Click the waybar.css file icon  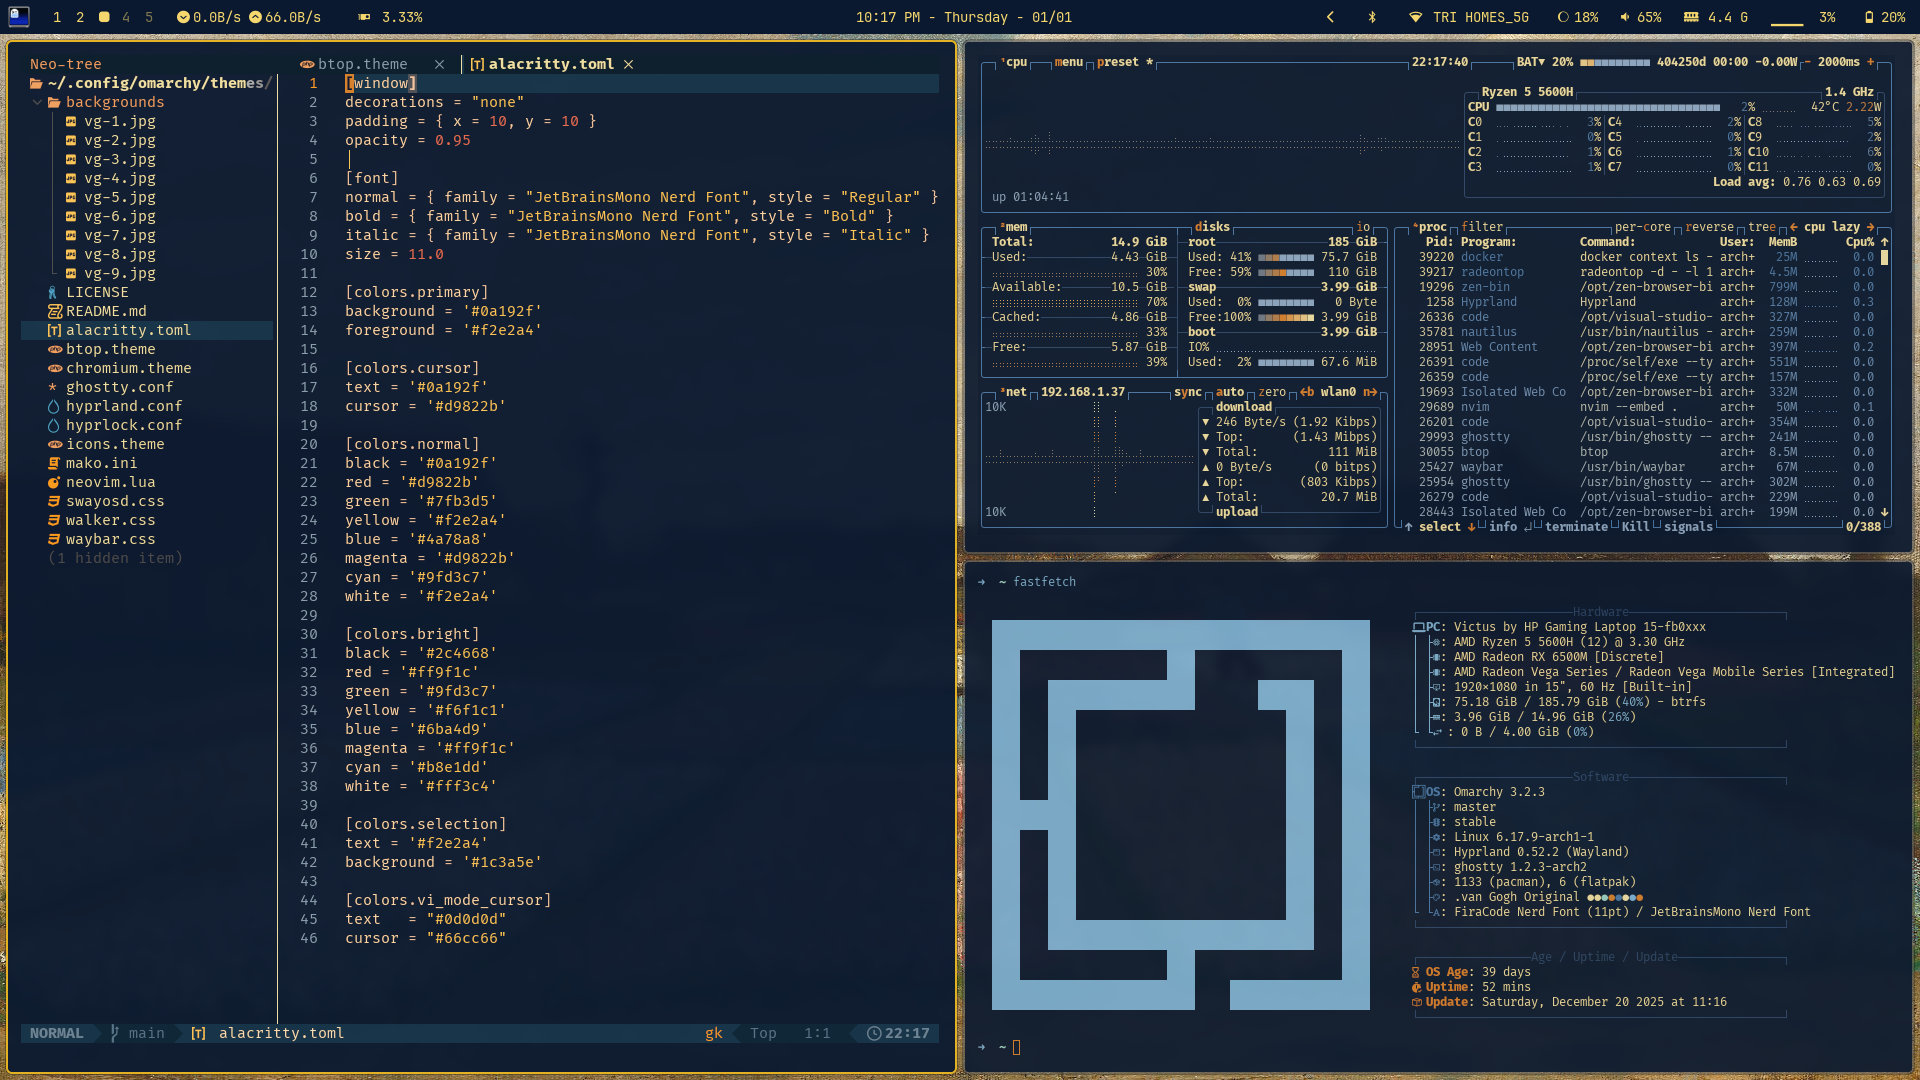[54, 539]
